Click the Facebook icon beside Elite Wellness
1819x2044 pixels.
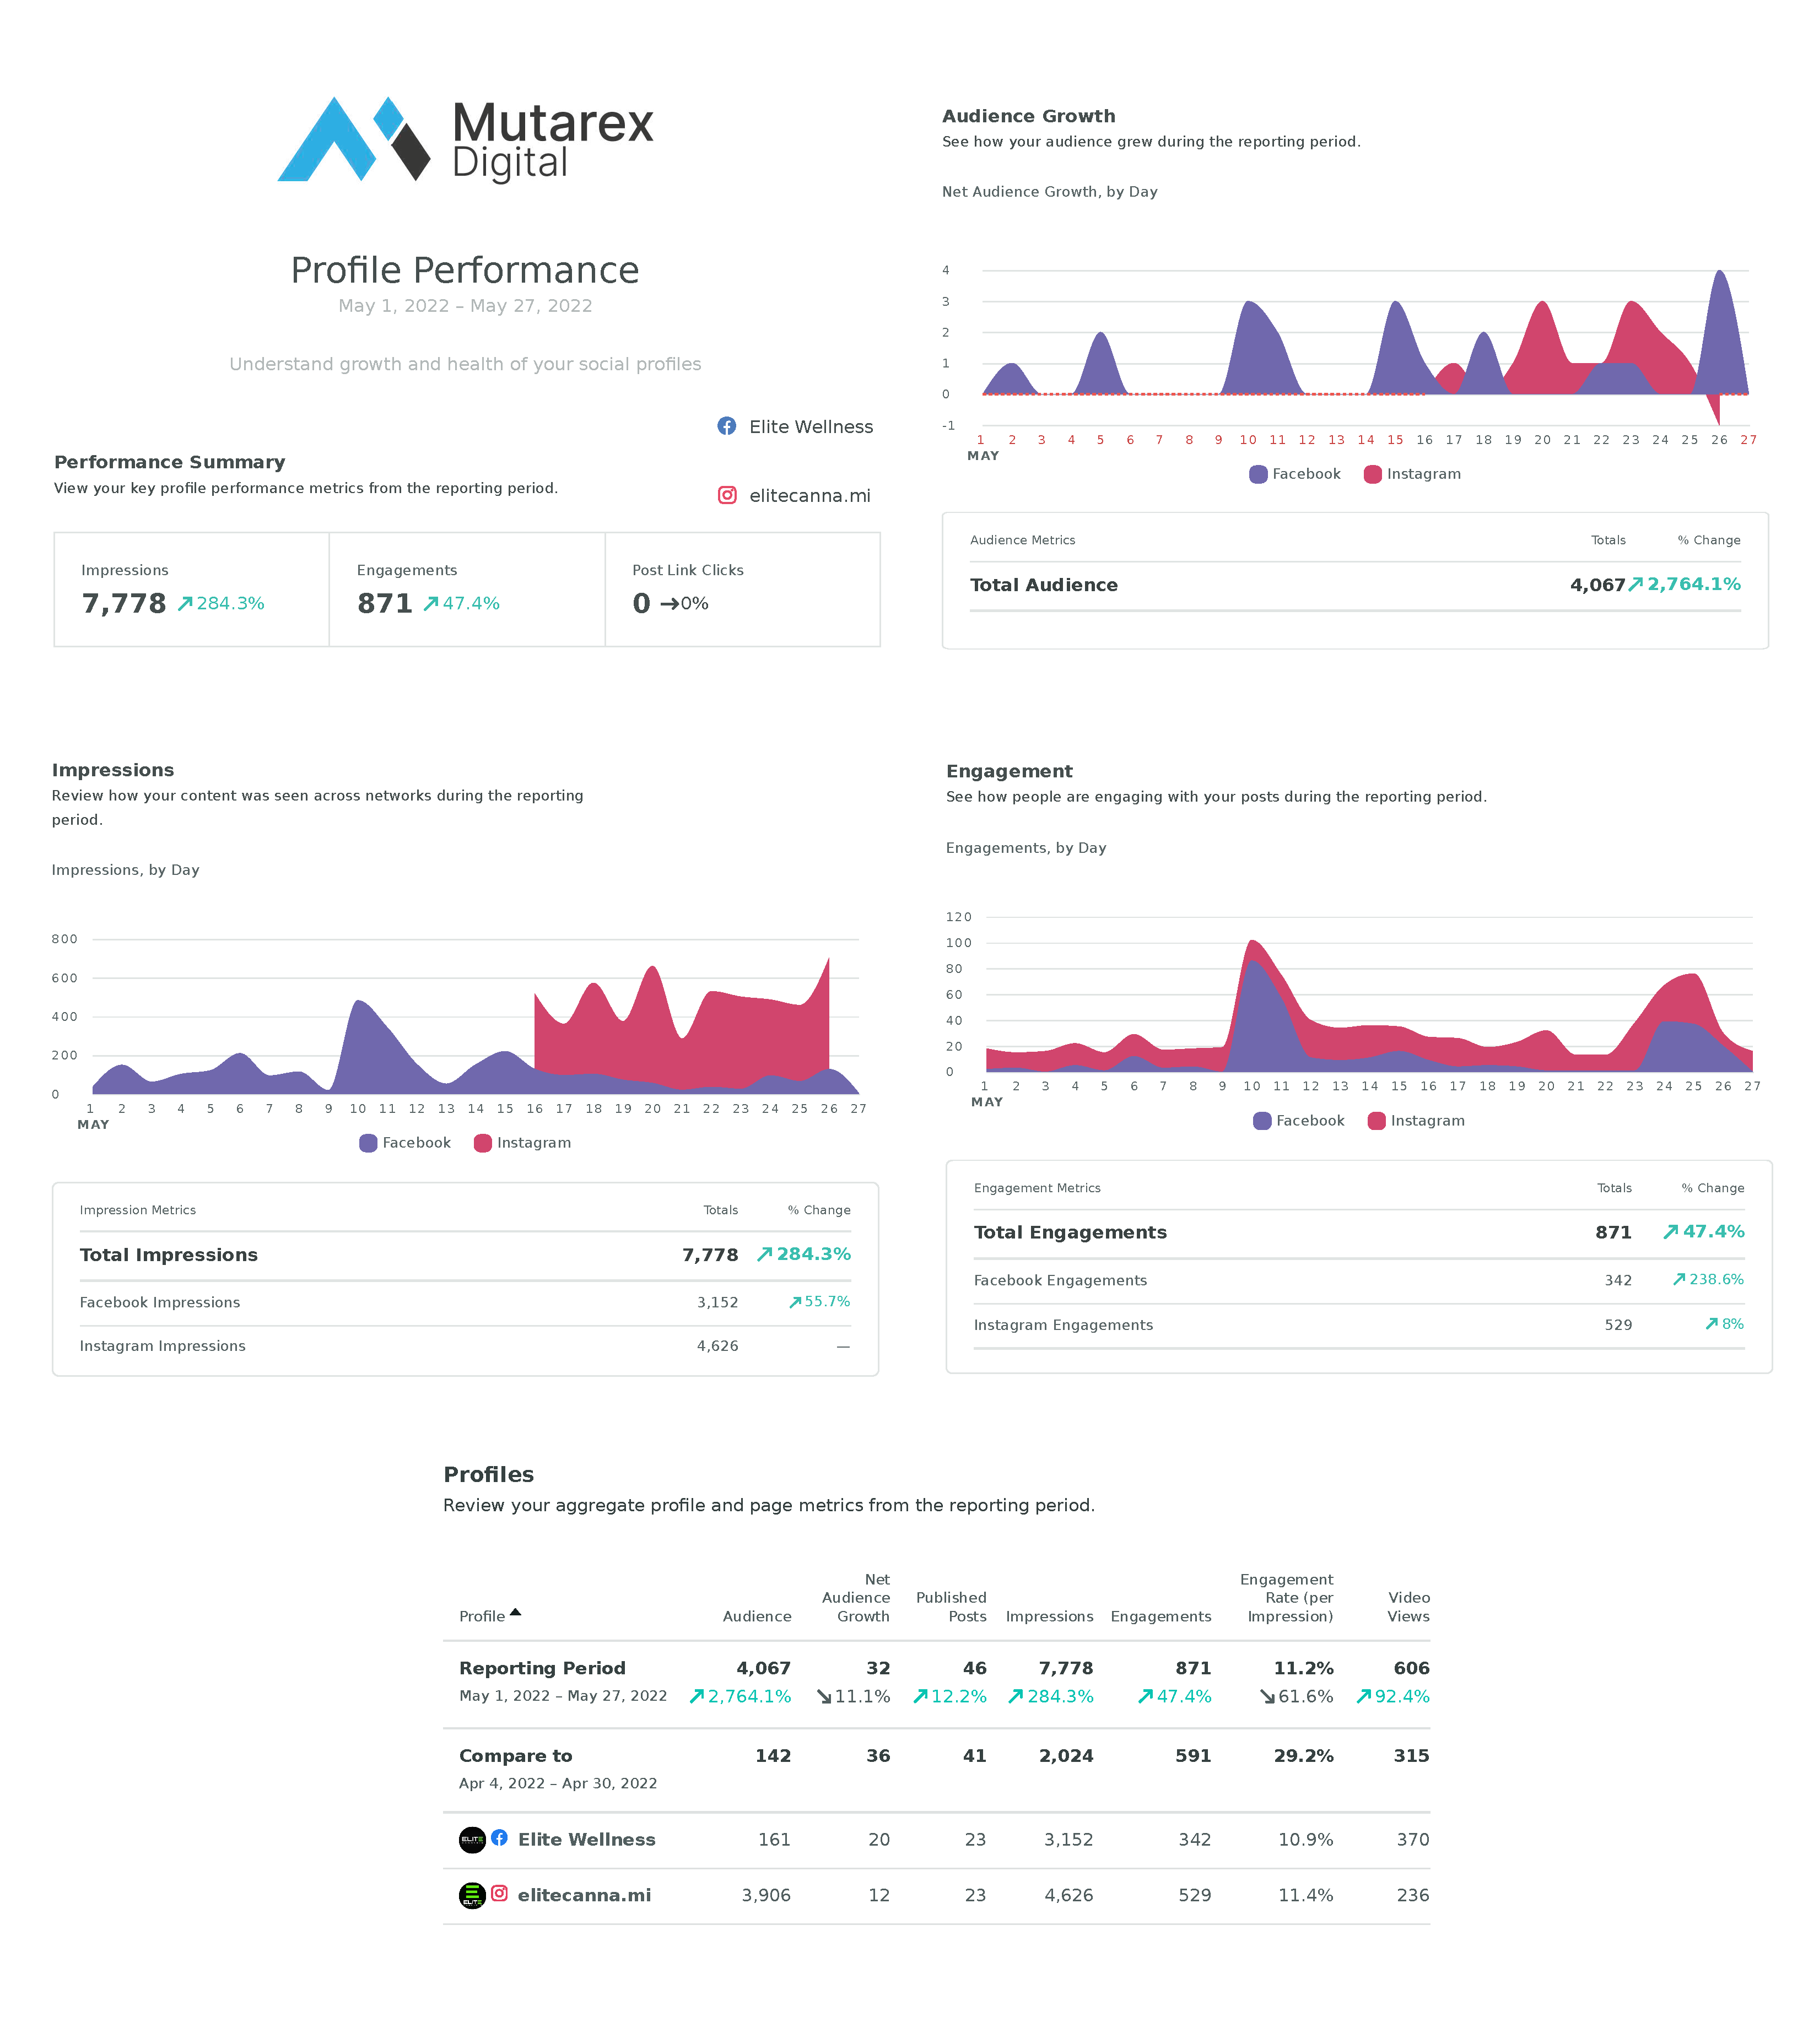coord(727,426)
